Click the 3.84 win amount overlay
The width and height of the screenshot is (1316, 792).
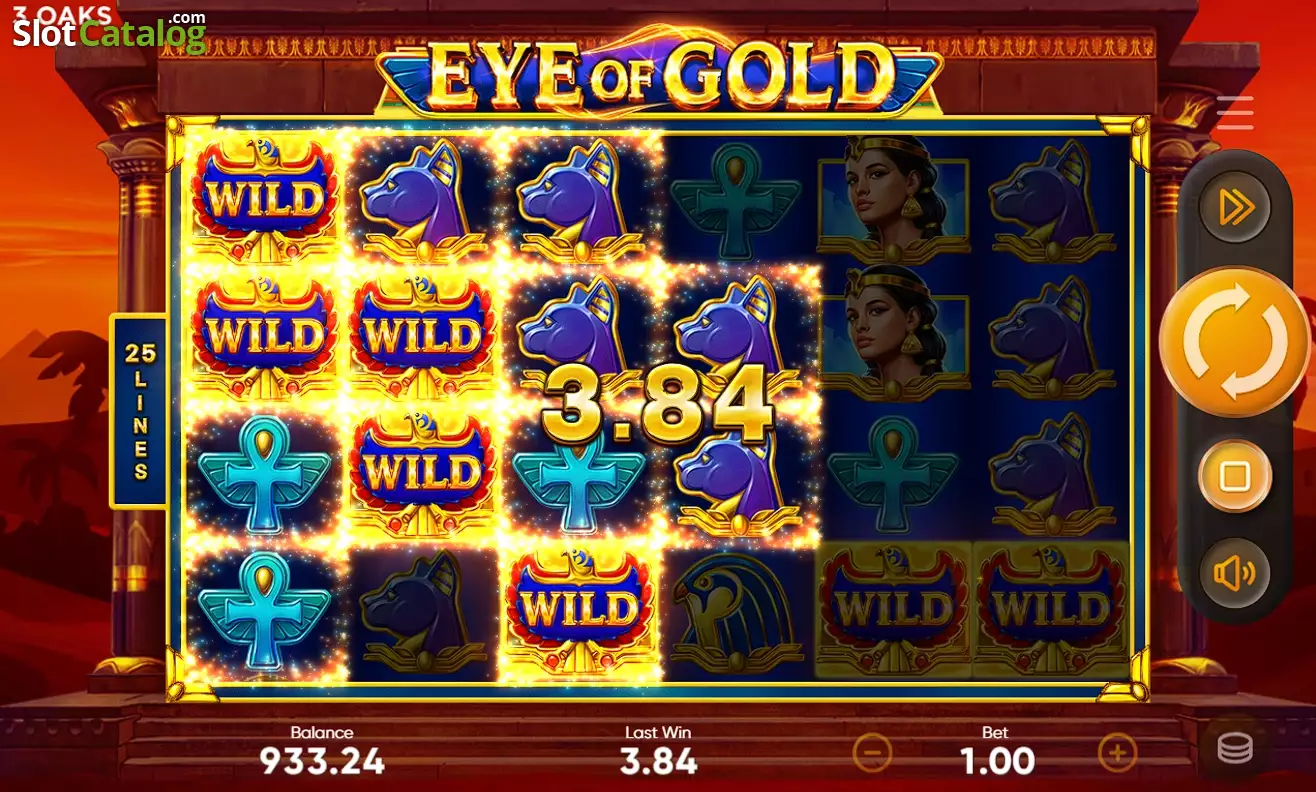coord(657,405)
